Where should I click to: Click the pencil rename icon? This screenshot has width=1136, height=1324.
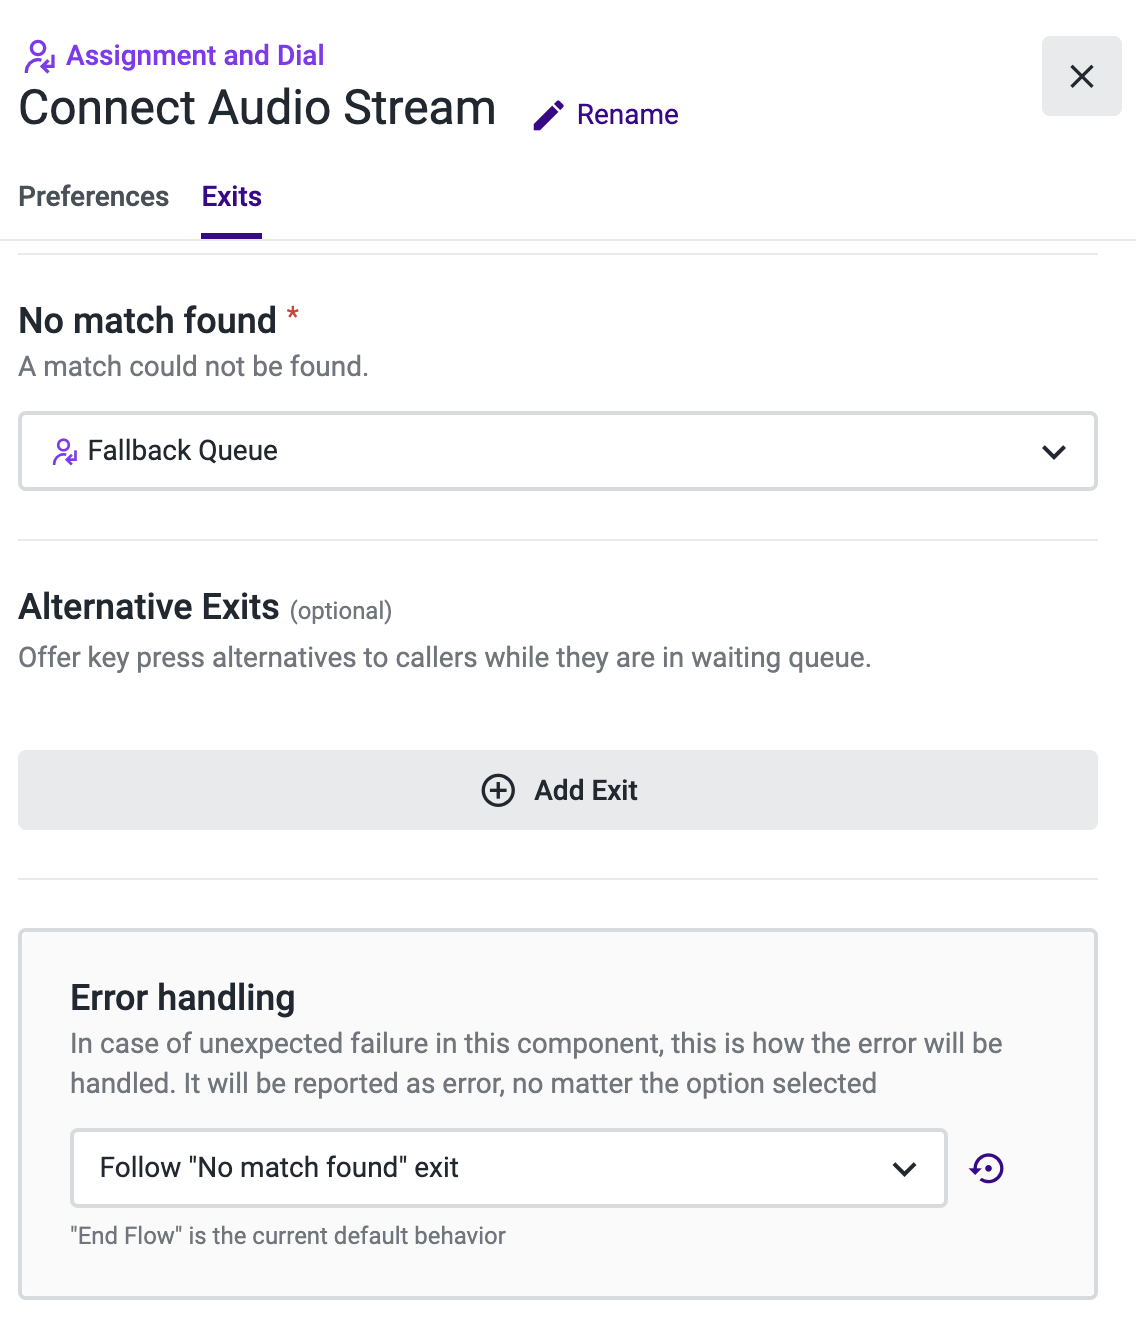548,116
